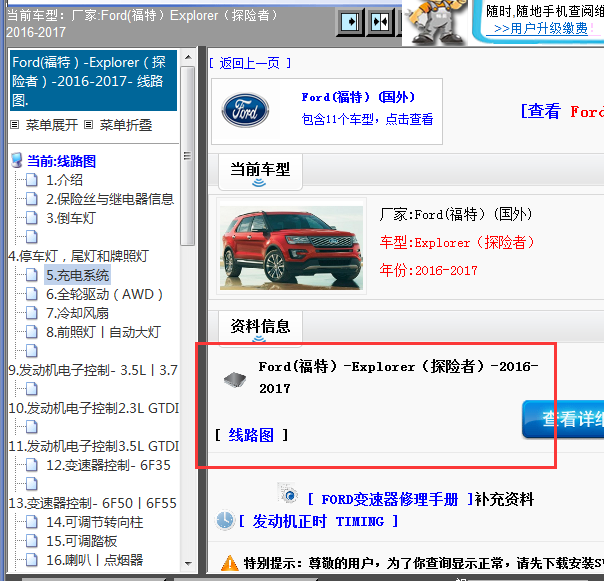Click page icon above 4.停车灯 entry

point(32,237)
